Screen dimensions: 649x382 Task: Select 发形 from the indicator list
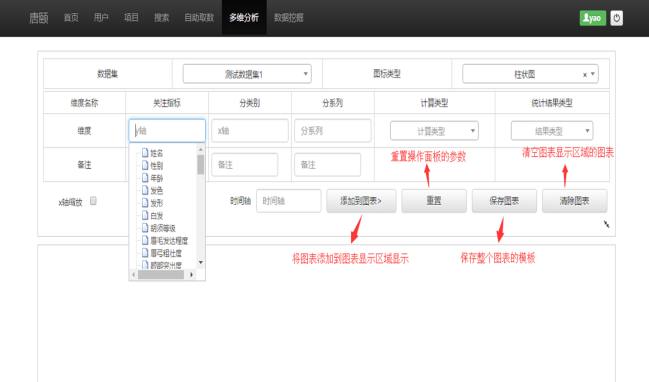pyautogui.click(x=156, y=203)
